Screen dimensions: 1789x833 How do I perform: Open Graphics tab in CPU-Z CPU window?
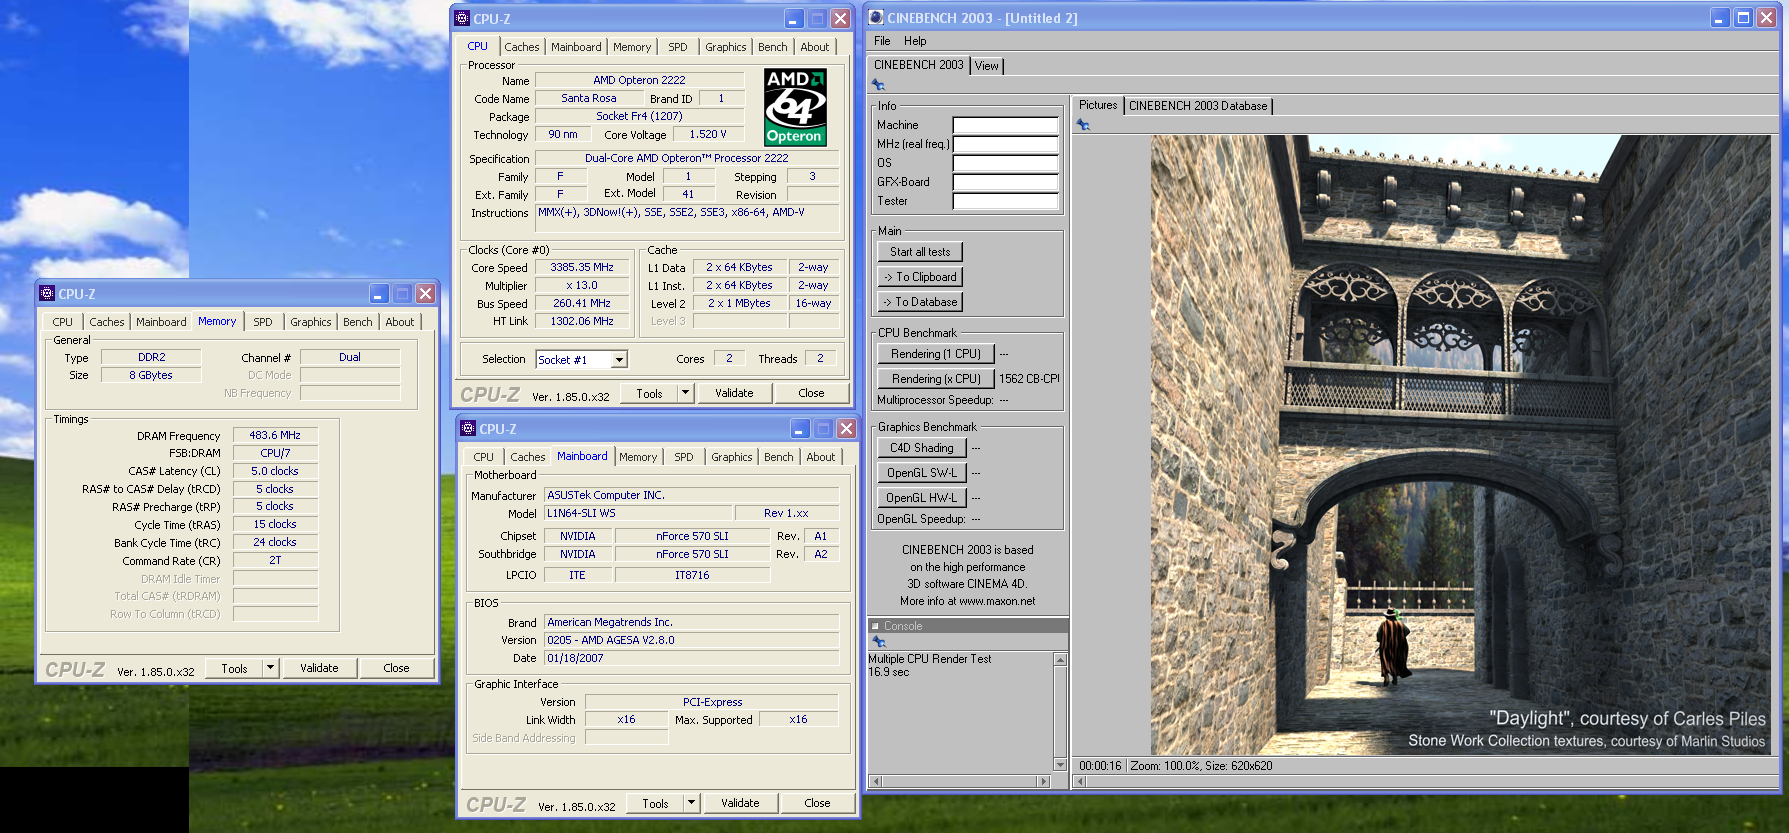[x=726, y=47]
